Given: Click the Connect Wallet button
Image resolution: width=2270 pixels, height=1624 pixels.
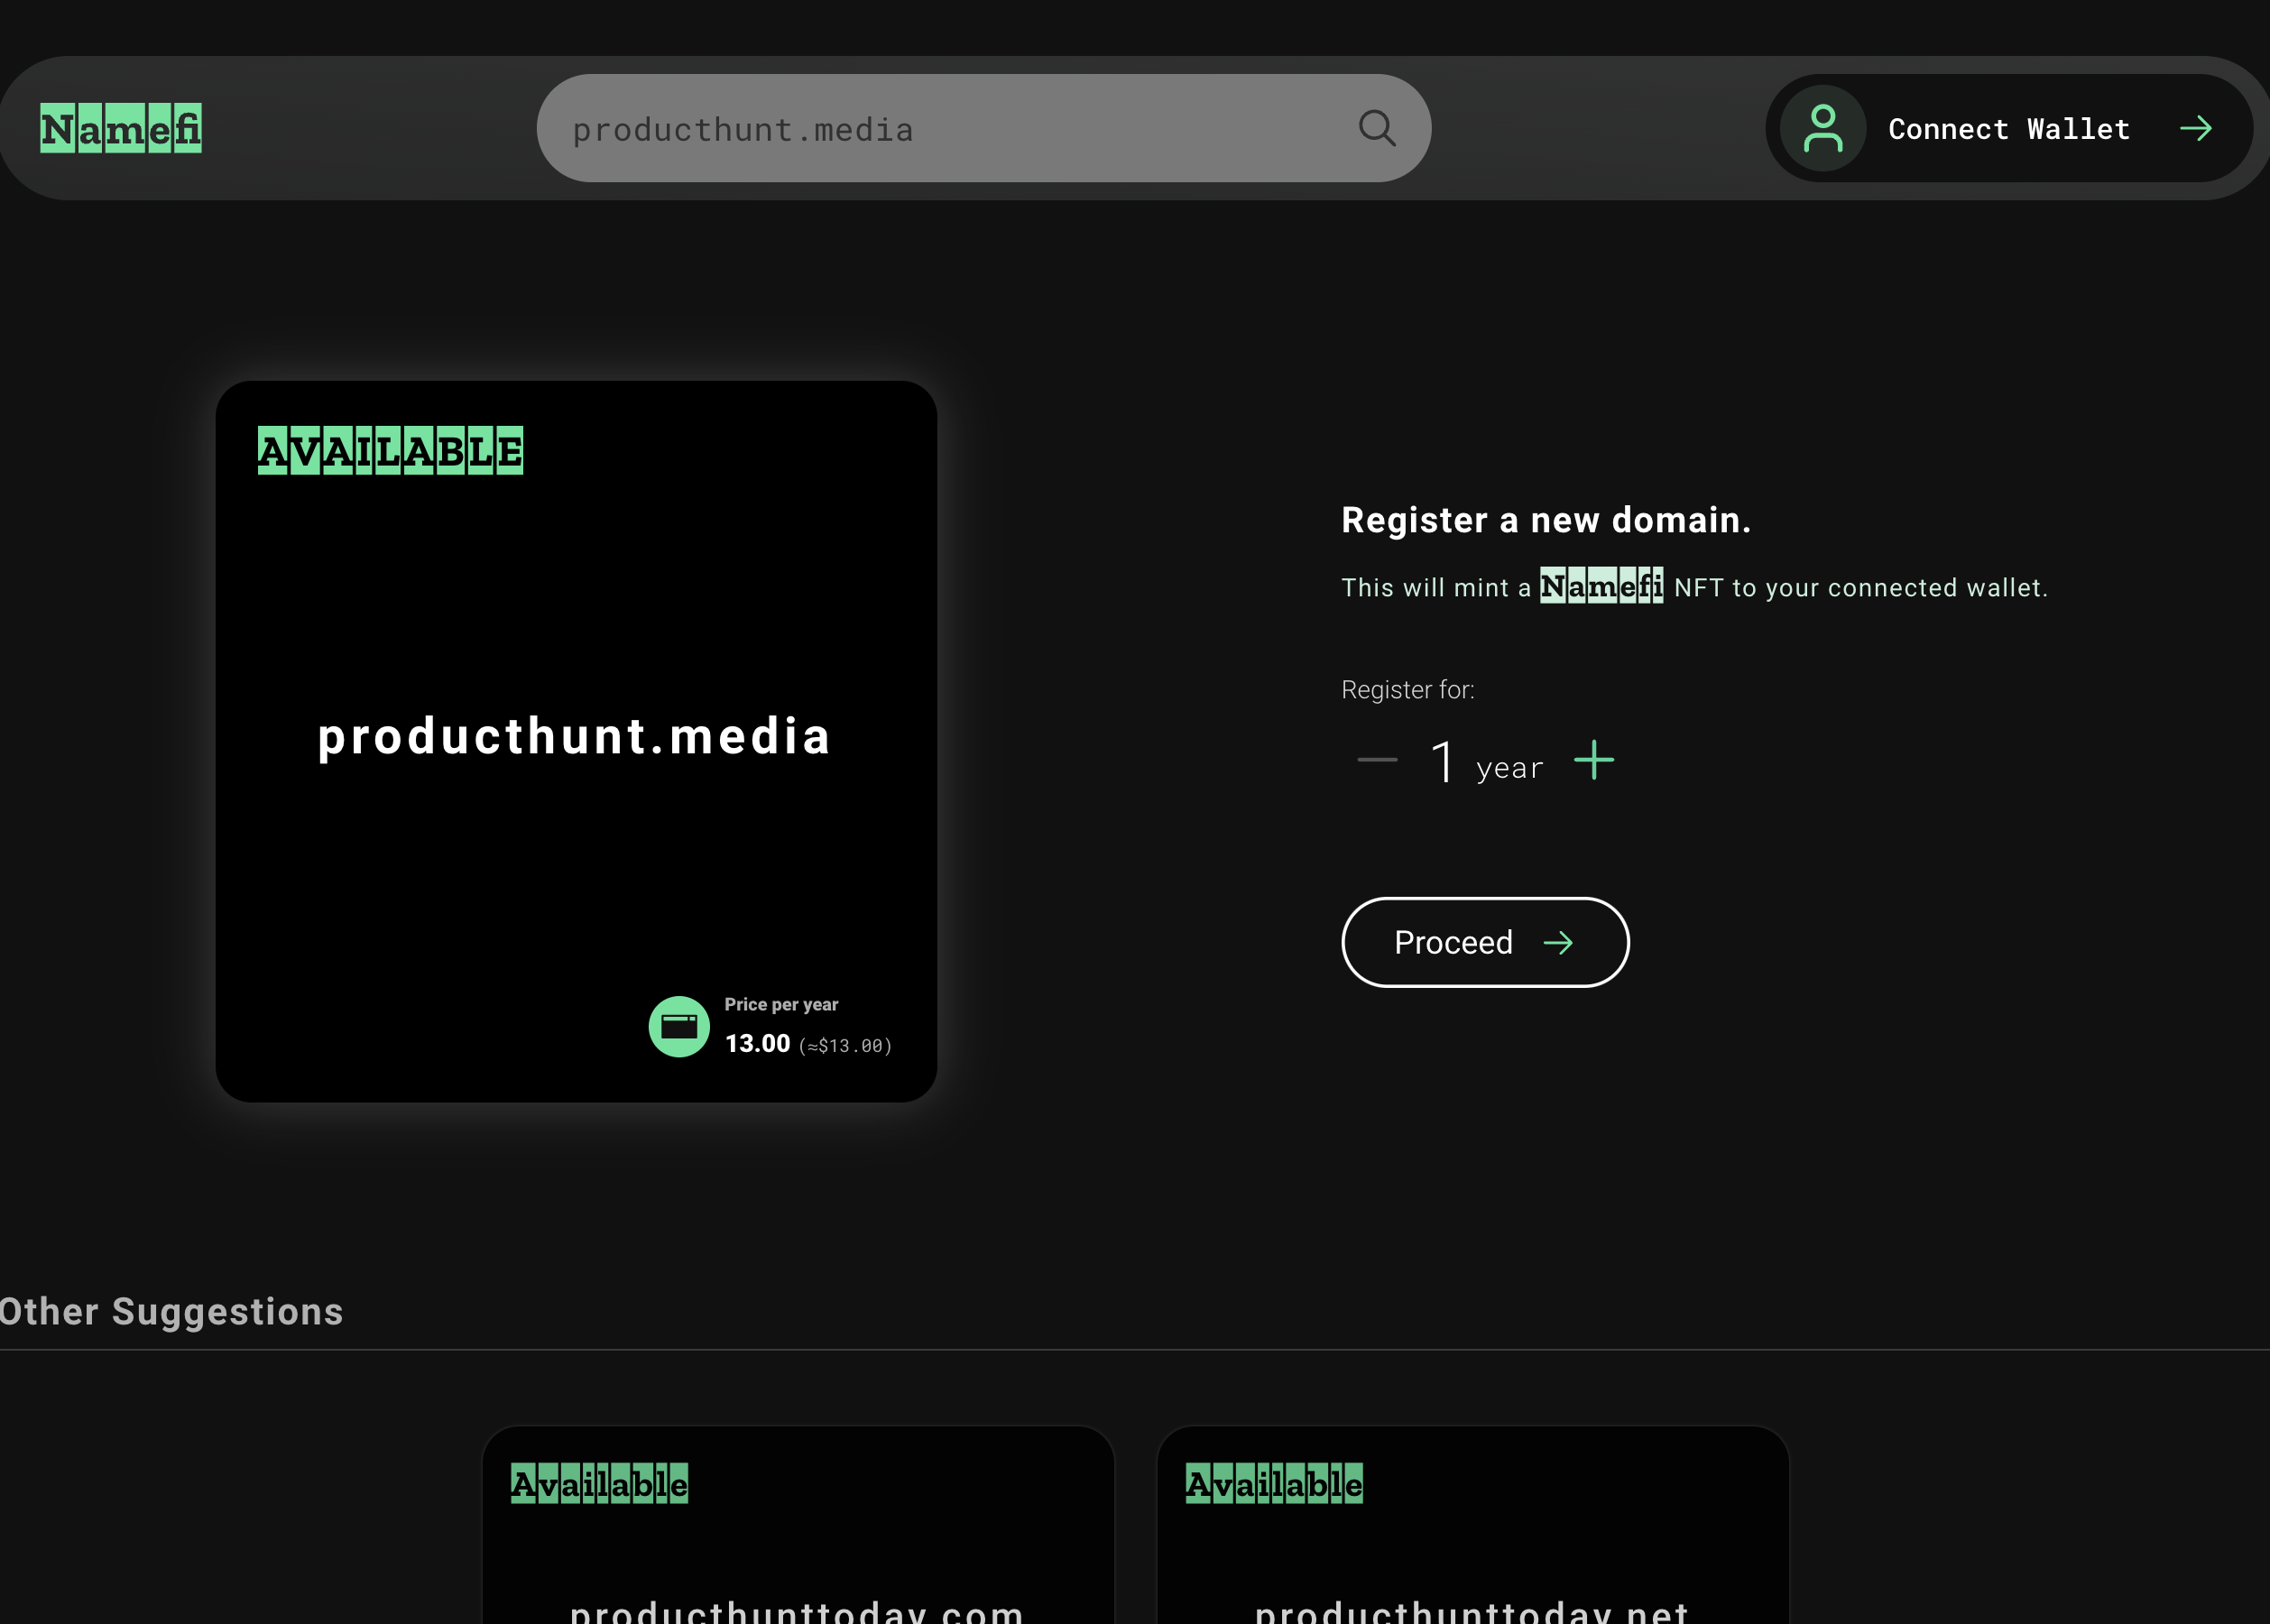Looking at the screenshot, I should 2009,128.
